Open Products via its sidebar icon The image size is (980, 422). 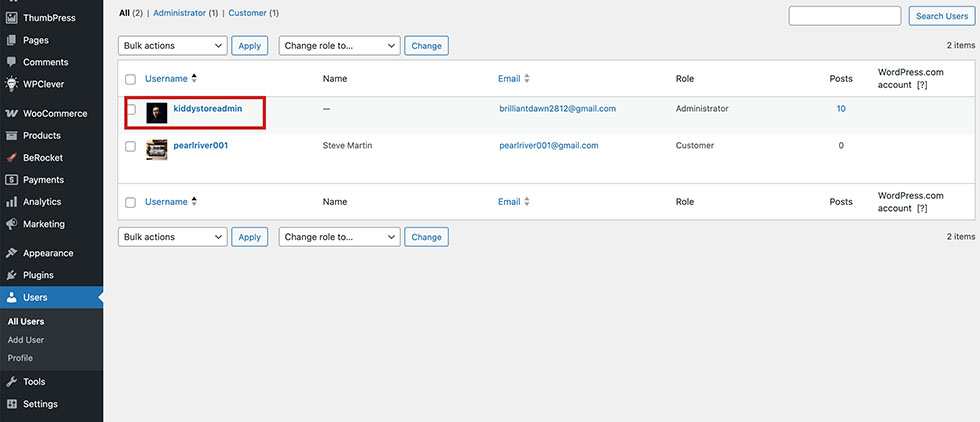pyautogui.click(x=12, y=136)
